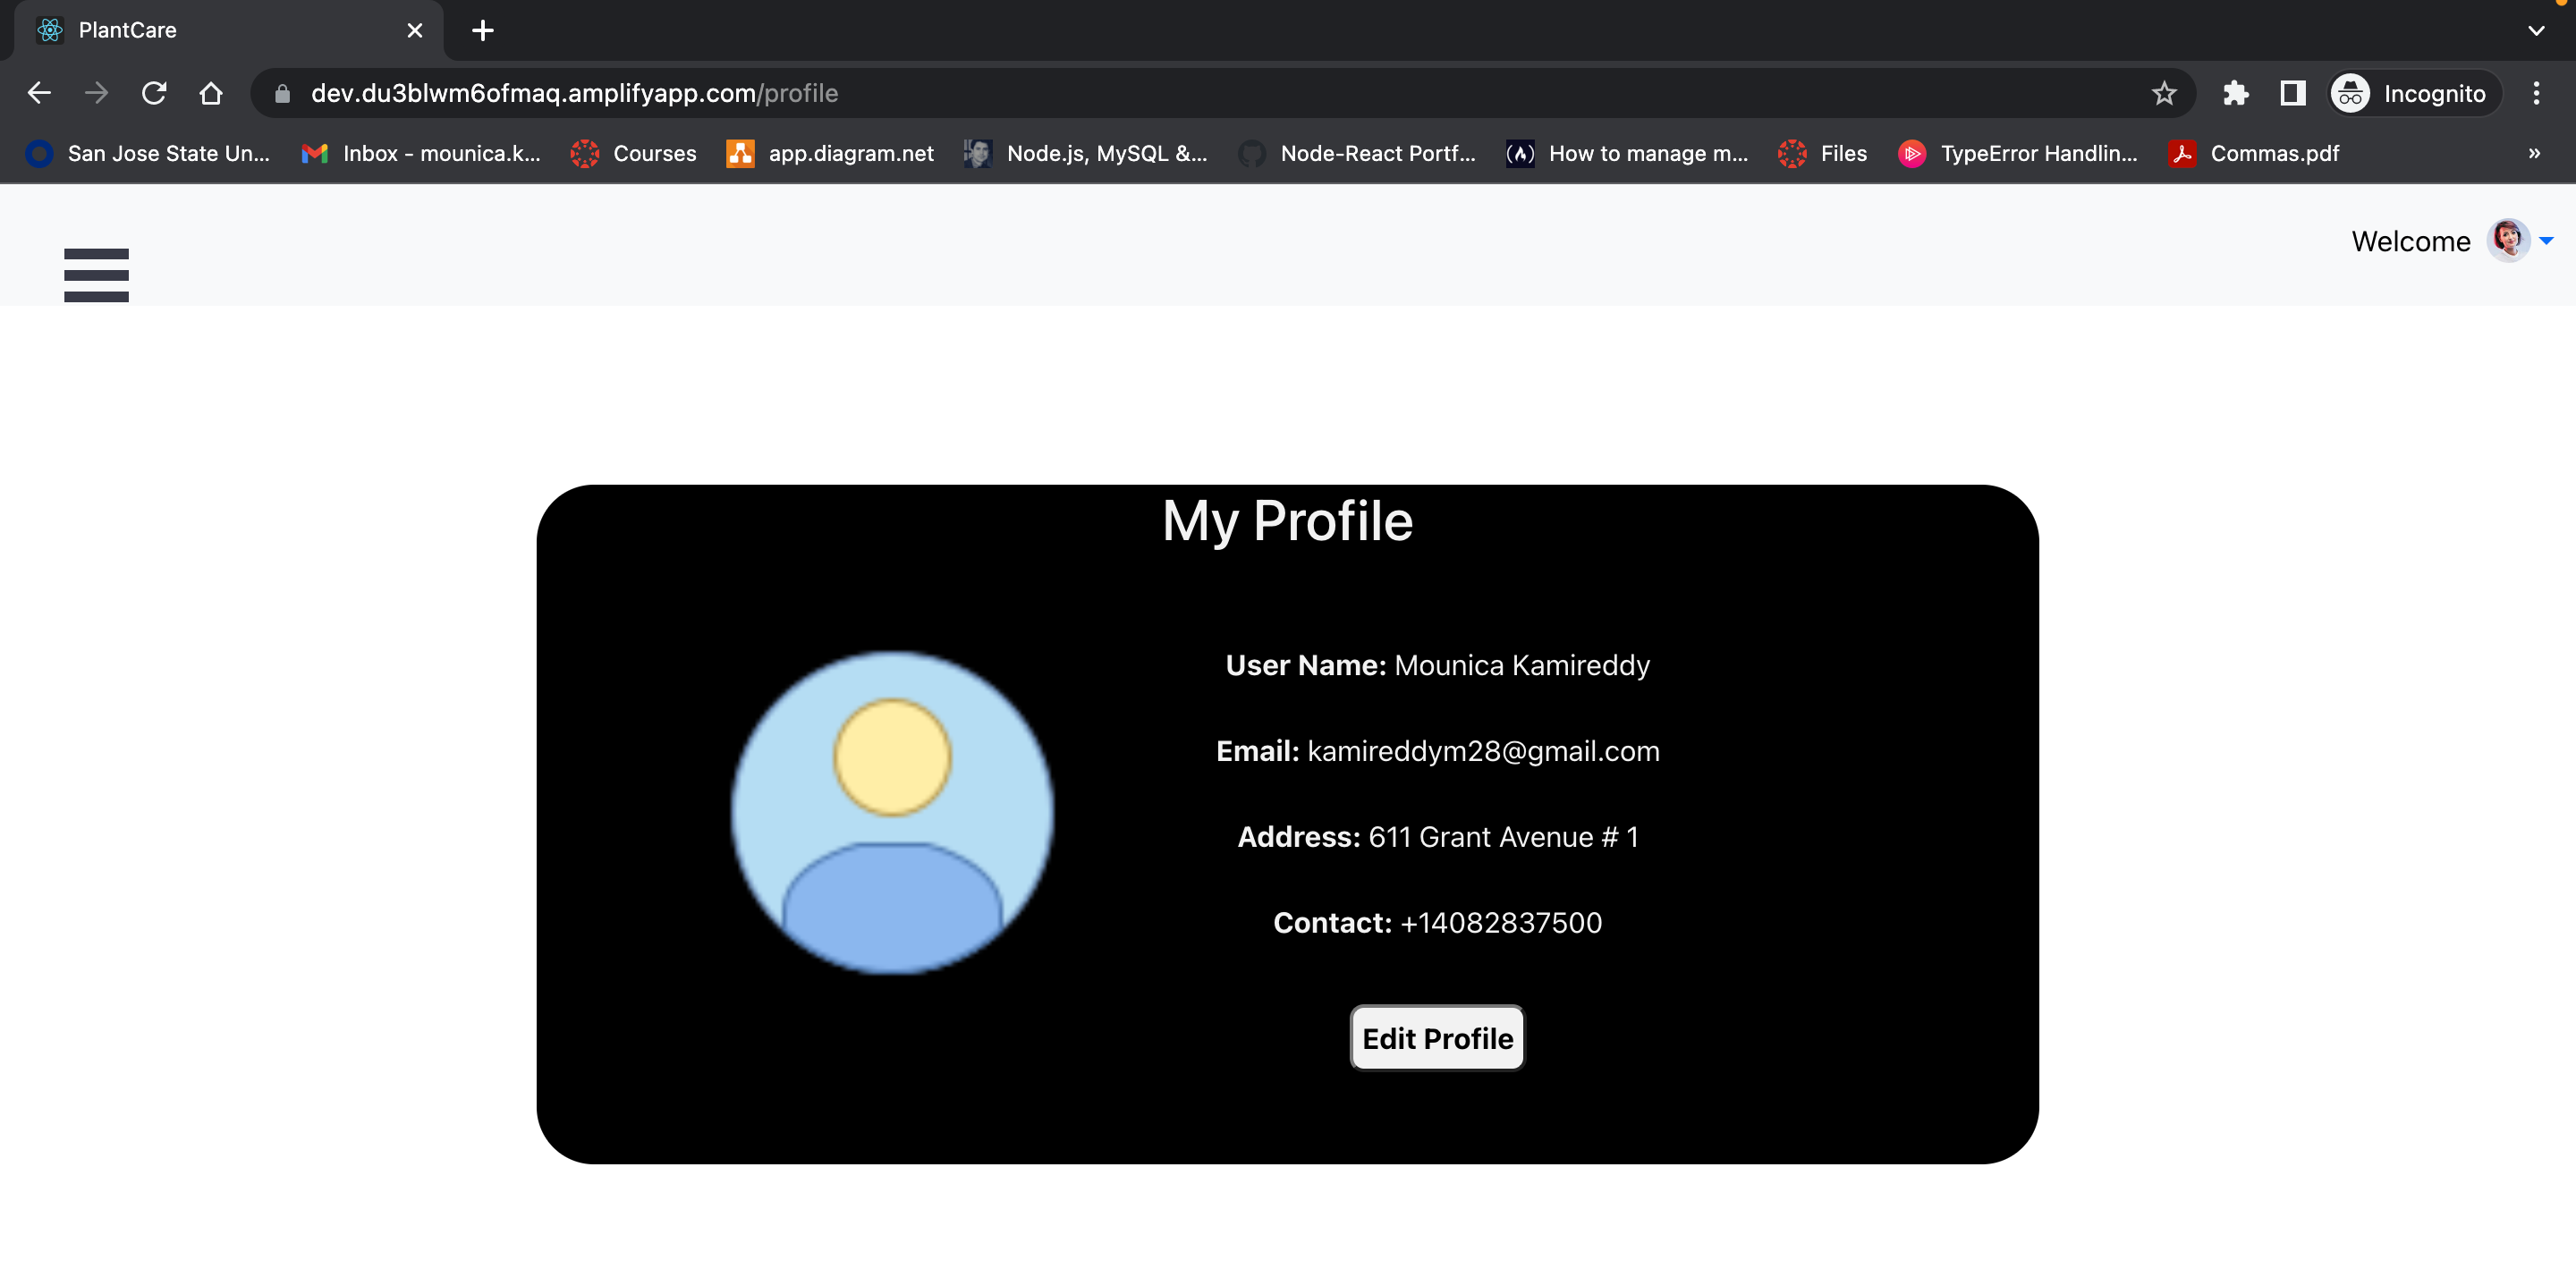Open Chrome three-dot menu

click(2537, 93)
